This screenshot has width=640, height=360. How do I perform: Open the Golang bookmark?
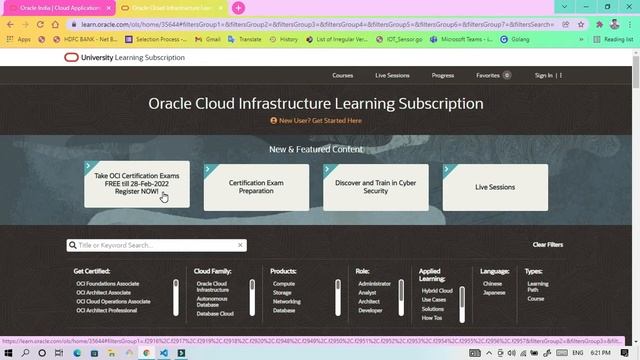click(515, 40)
